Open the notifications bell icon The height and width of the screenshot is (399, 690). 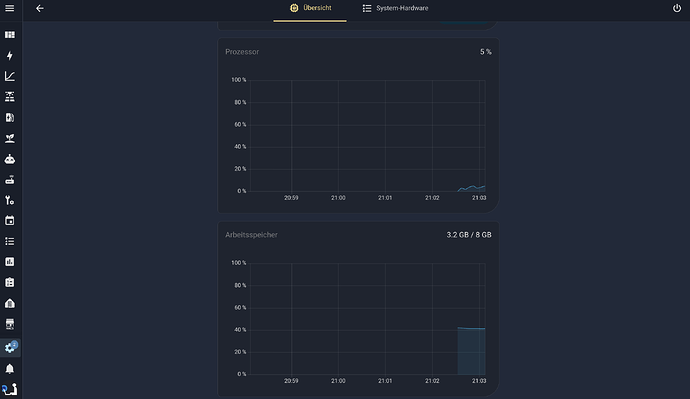coord(10,369)
